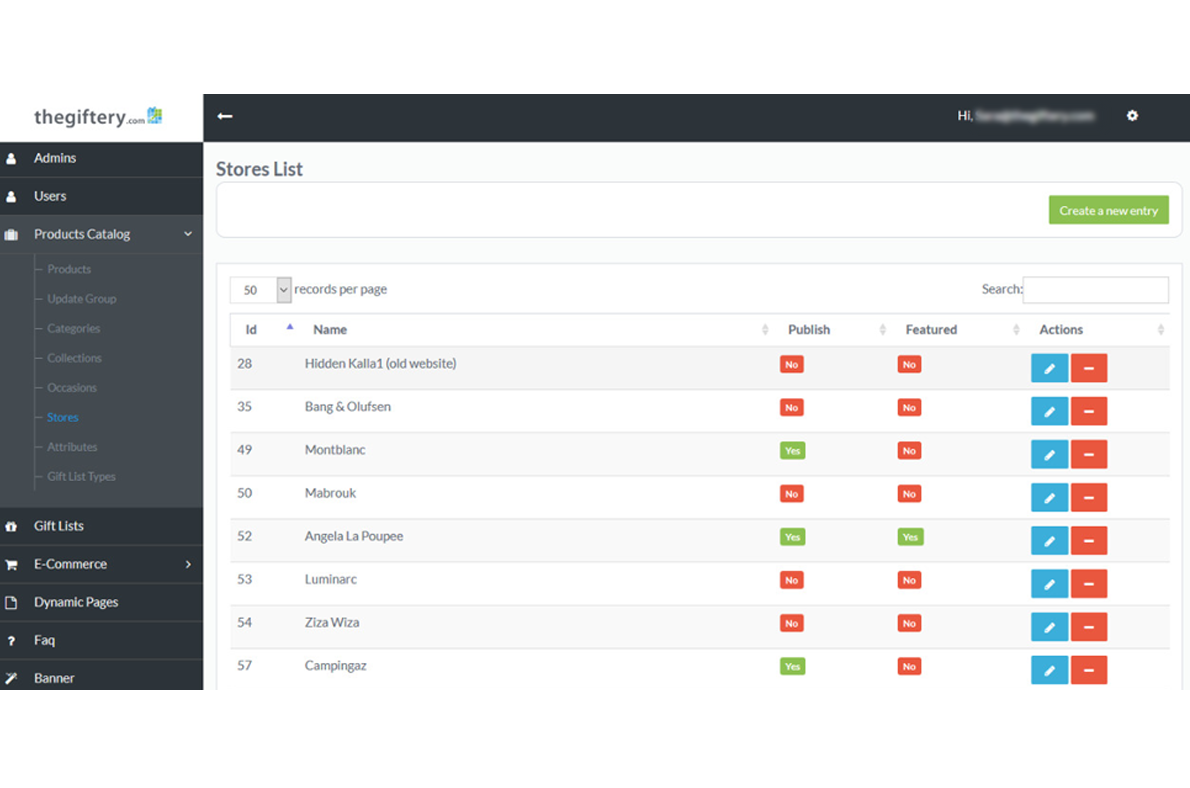Delete the Bang & Olufsen store

pos(1089,411)
